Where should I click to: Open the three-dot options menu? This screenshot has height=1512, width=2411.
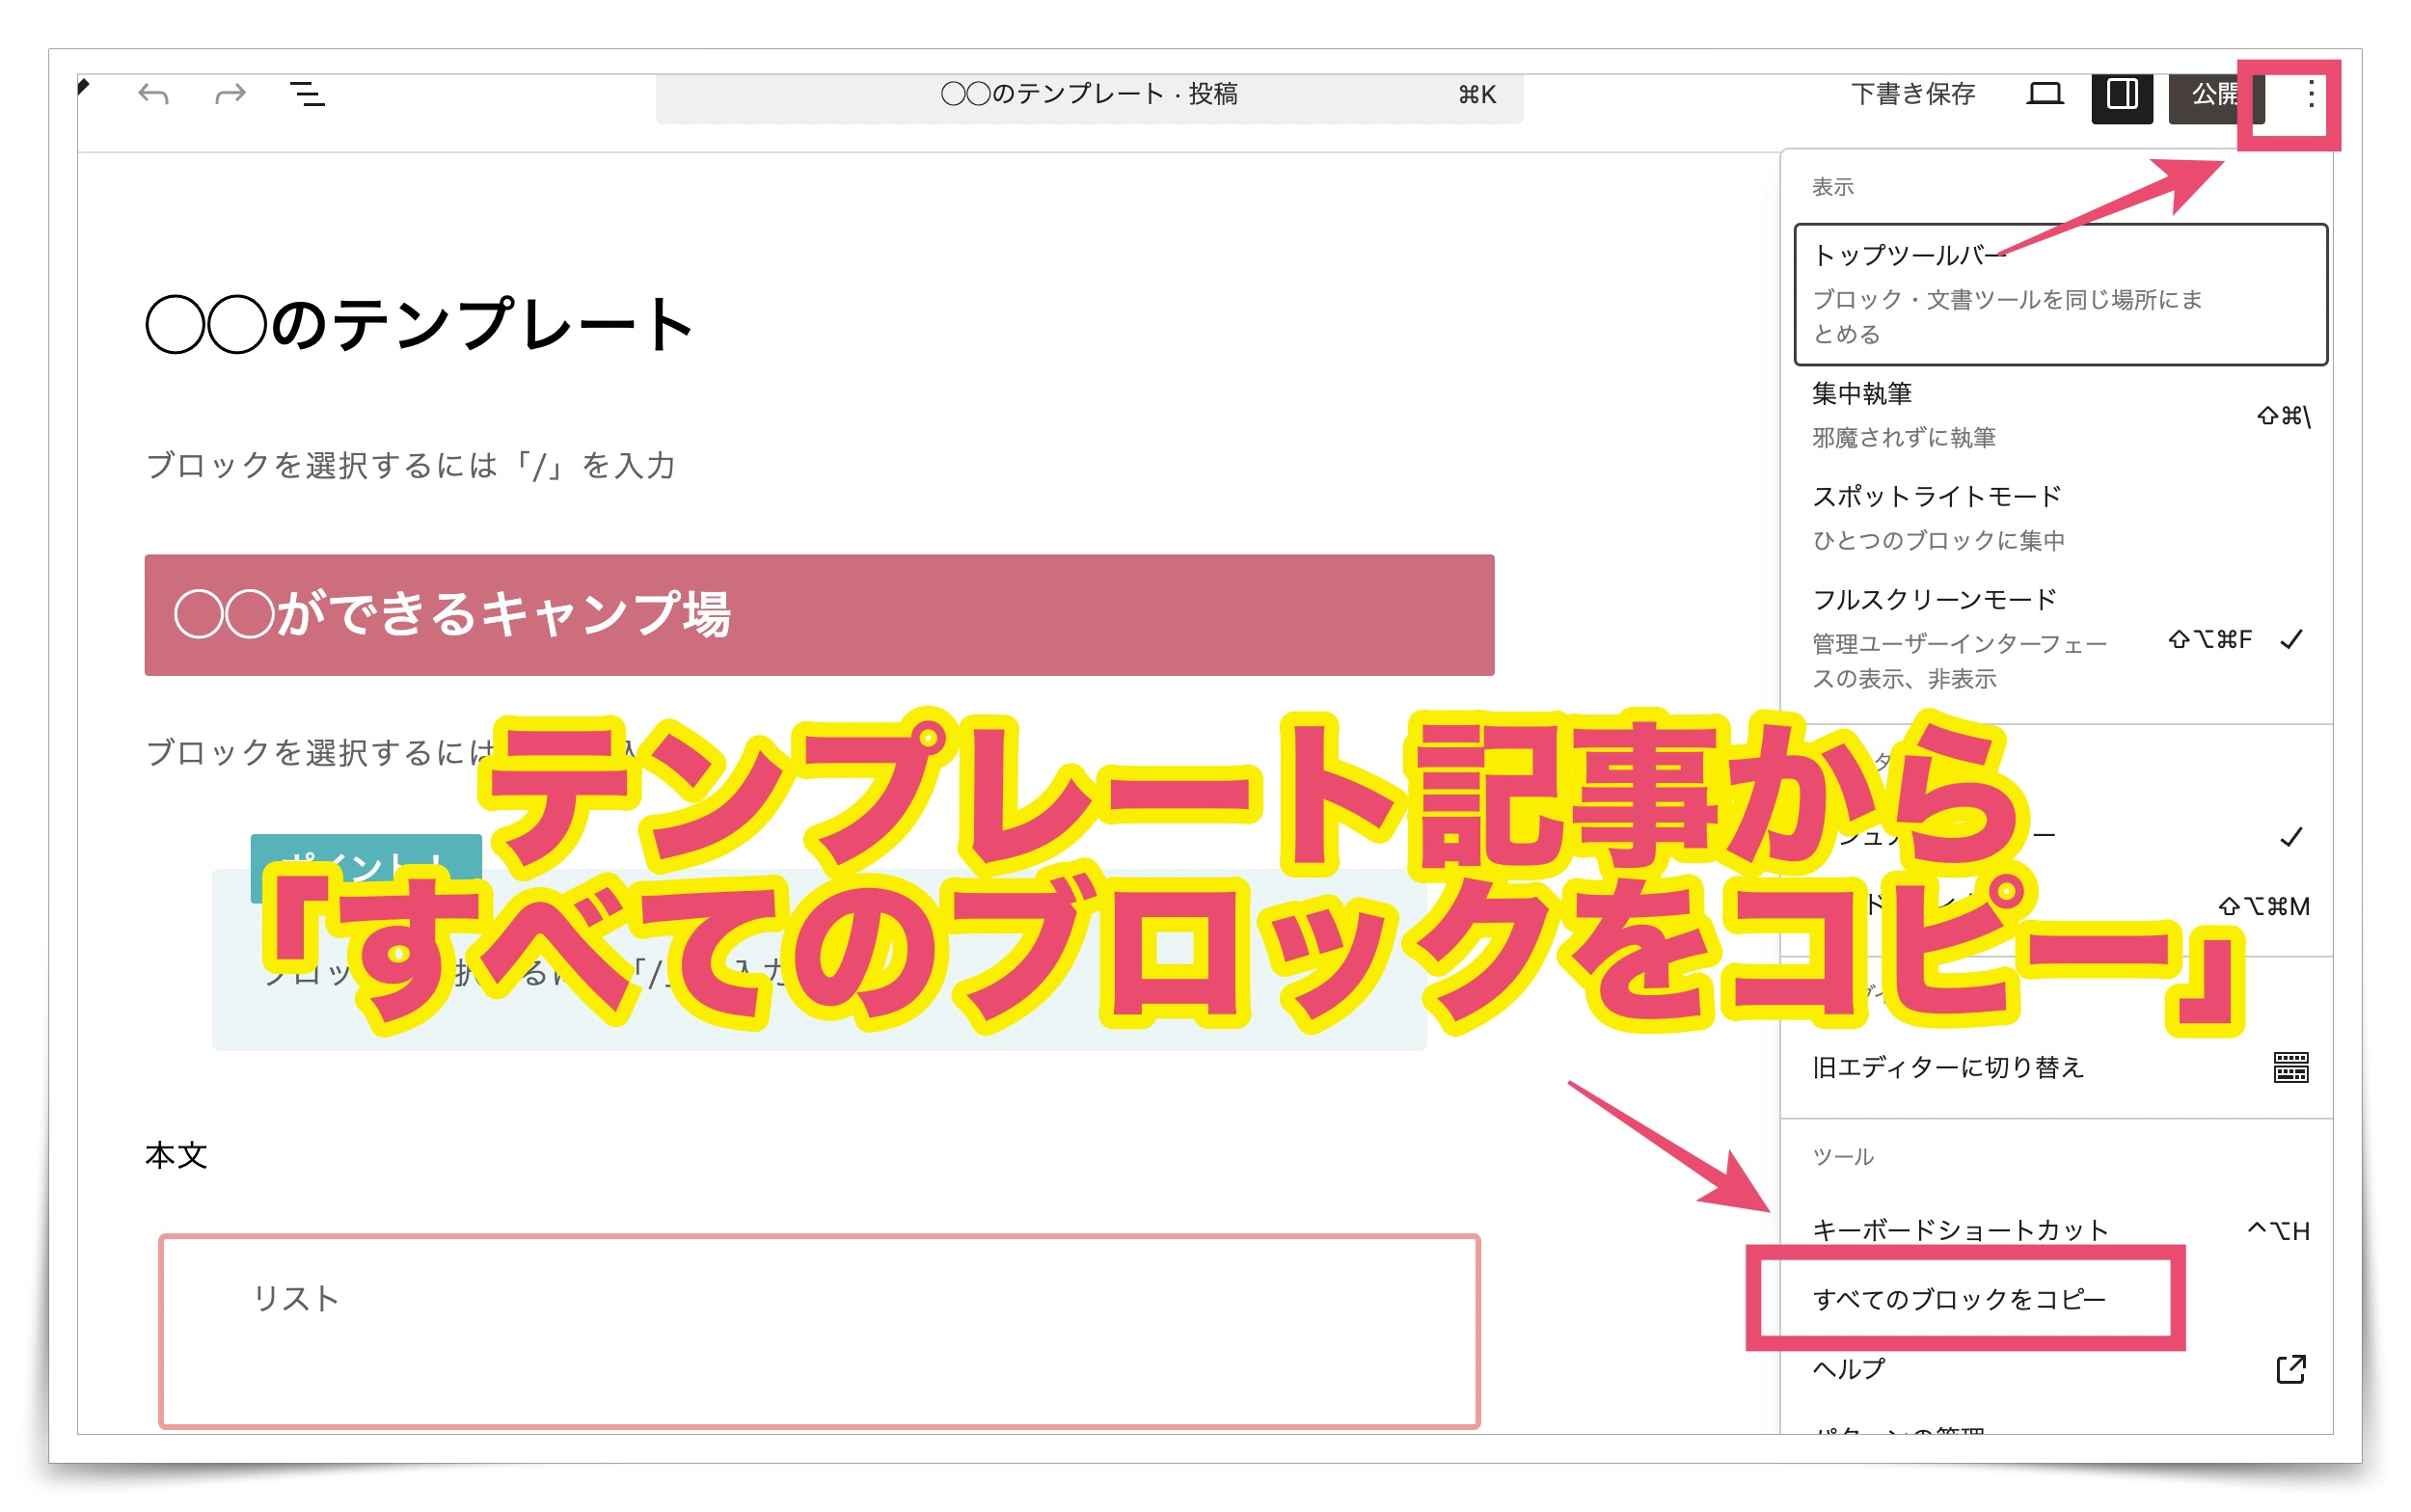tap(2310, 95)
